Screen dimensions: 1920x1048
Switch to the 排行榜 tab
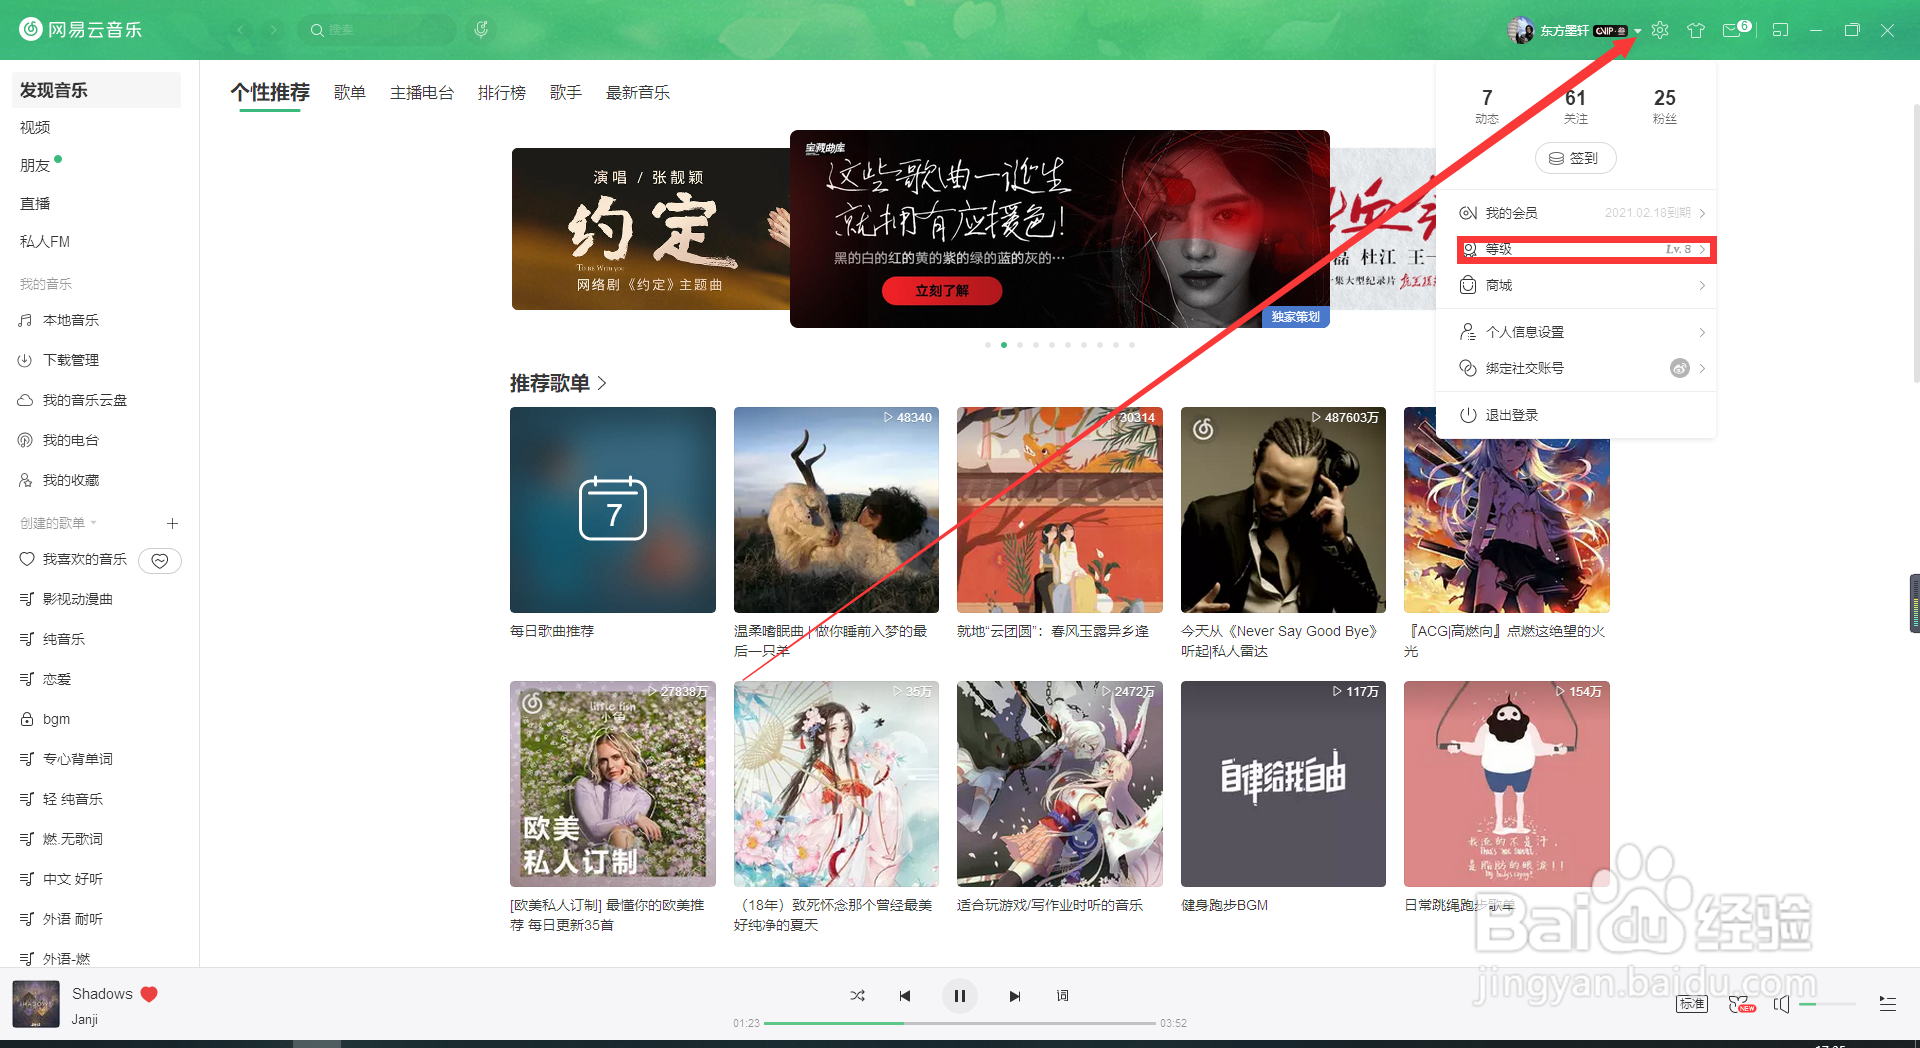[x=502, y=92]
